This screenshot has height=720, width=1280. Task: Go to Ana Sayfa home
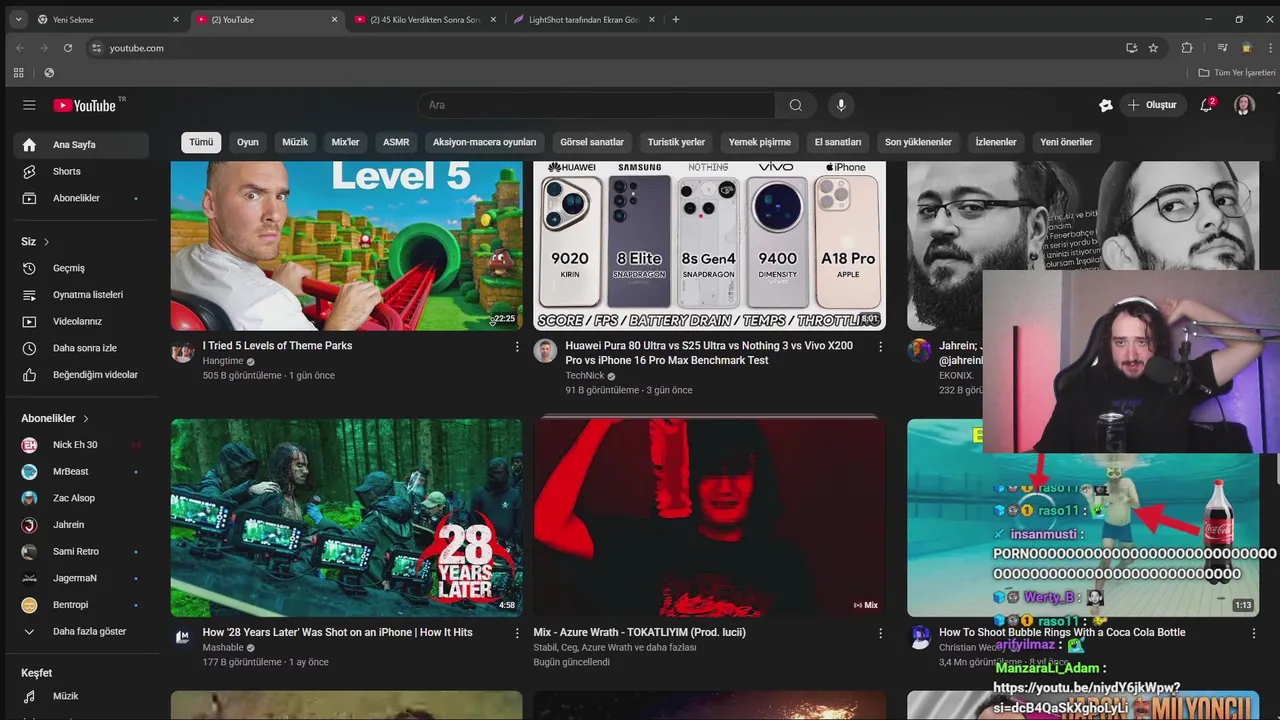(82, 145)
